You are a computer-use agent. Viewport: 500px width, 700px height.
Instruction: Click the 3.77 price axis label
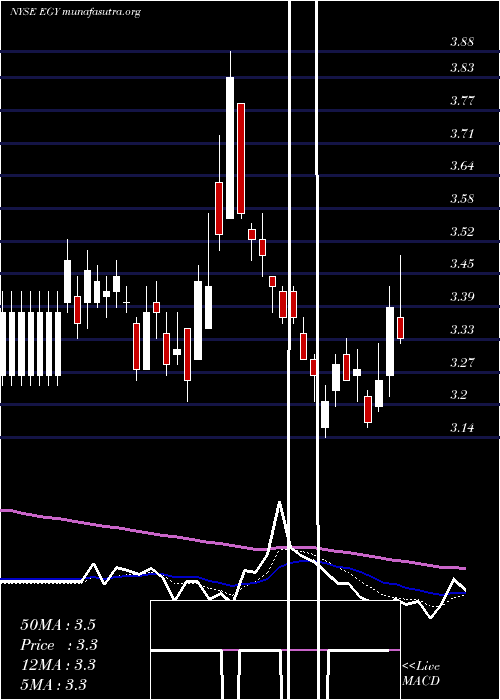click(462, 100)
